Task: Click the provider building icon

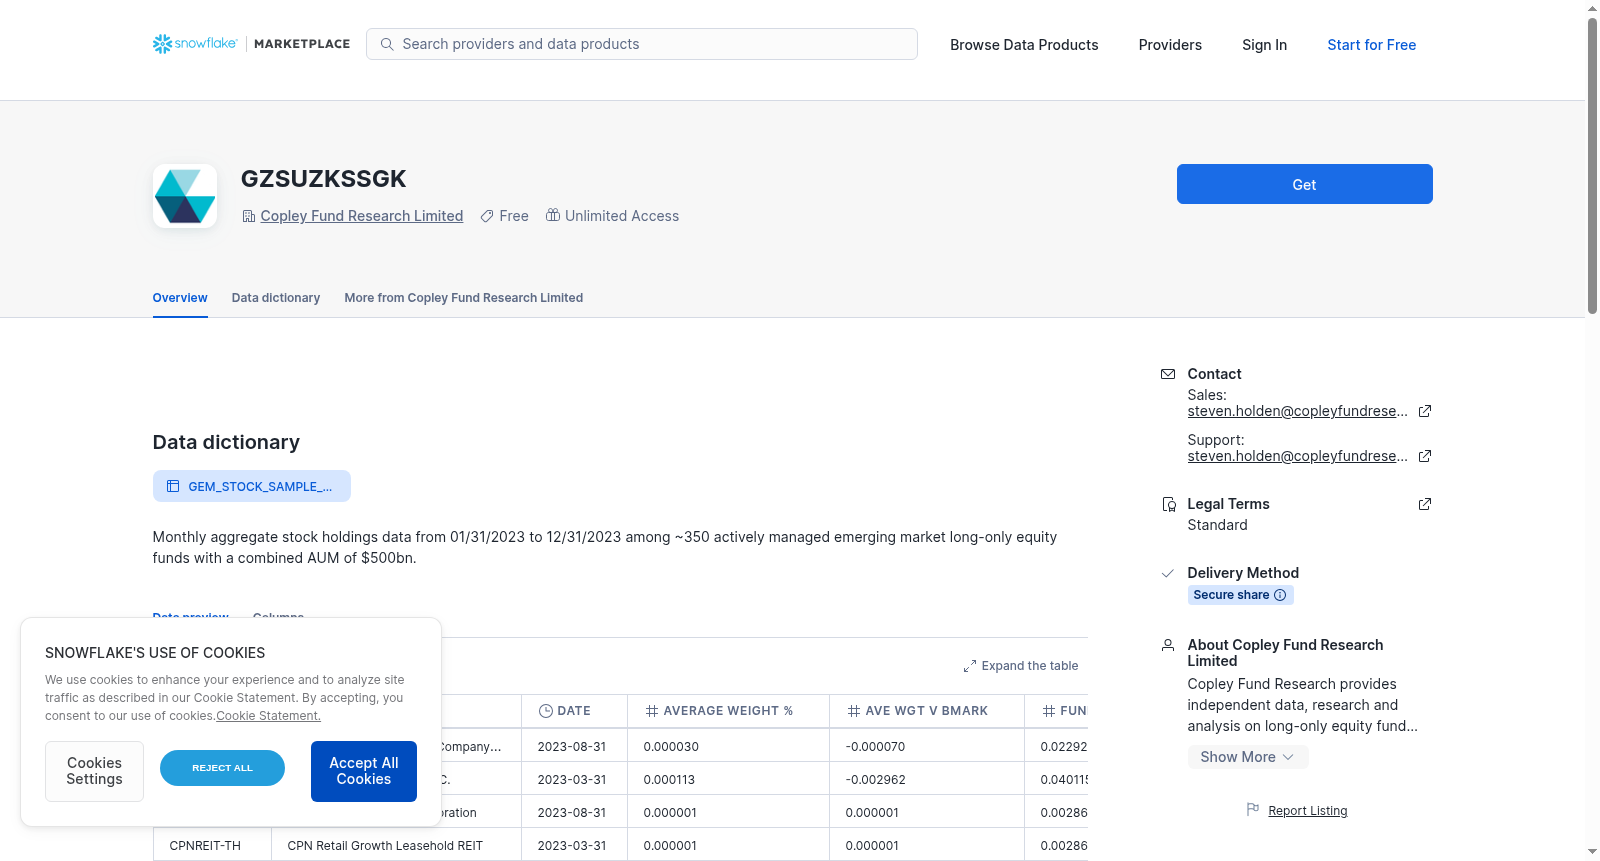Action: tap(249, 216)
